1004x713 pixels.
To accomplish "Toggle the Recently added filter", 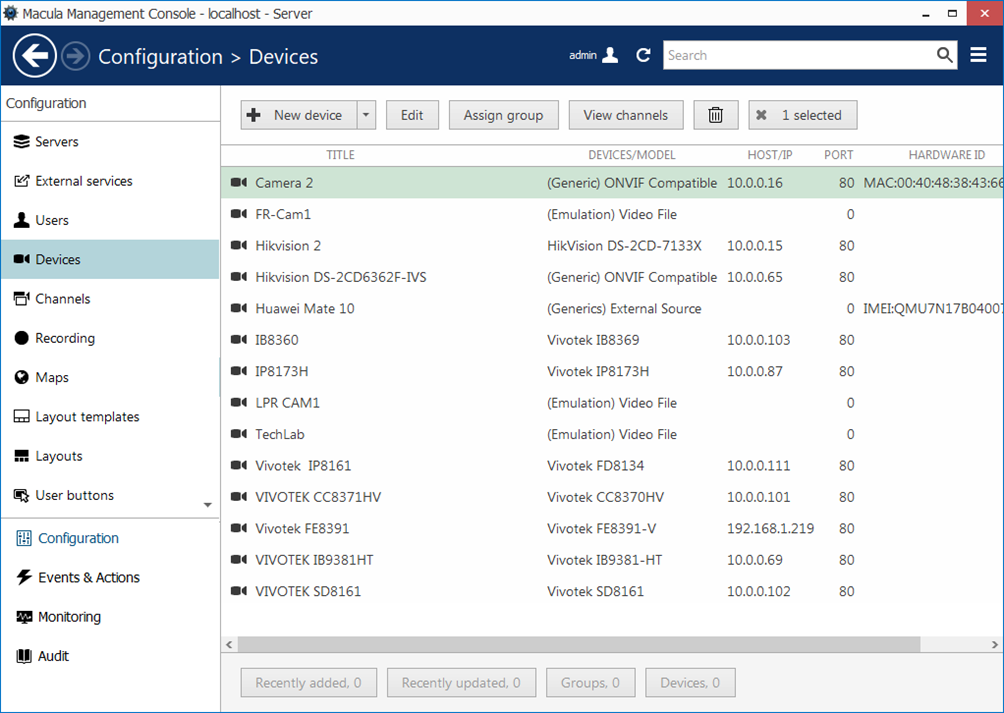I will coord(308,683).
